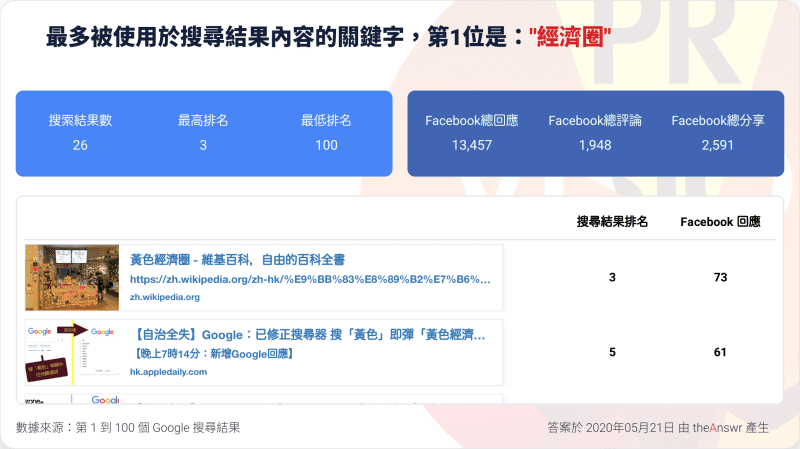800x449 pixels.
Task: Select Facebook response value 73
Action: point(720,277)
